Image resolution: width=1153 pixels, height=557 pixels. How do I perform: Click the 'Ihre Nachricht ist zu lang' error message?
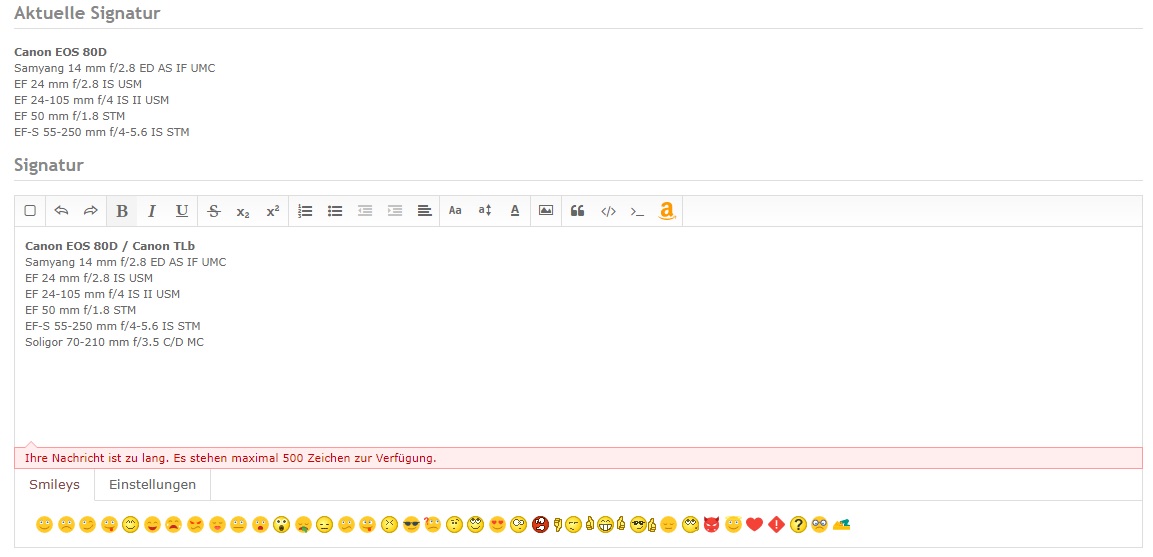point(230,458)
